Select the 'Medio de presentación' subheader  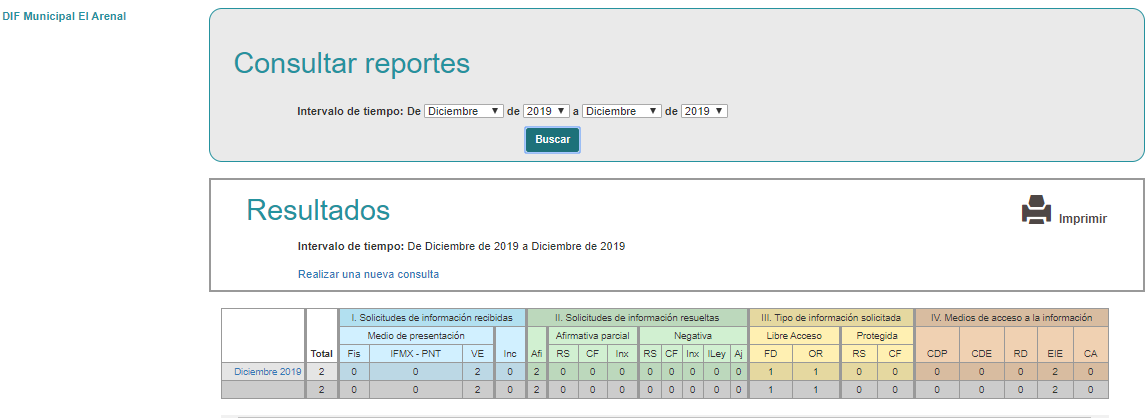[x=416, y=335]
